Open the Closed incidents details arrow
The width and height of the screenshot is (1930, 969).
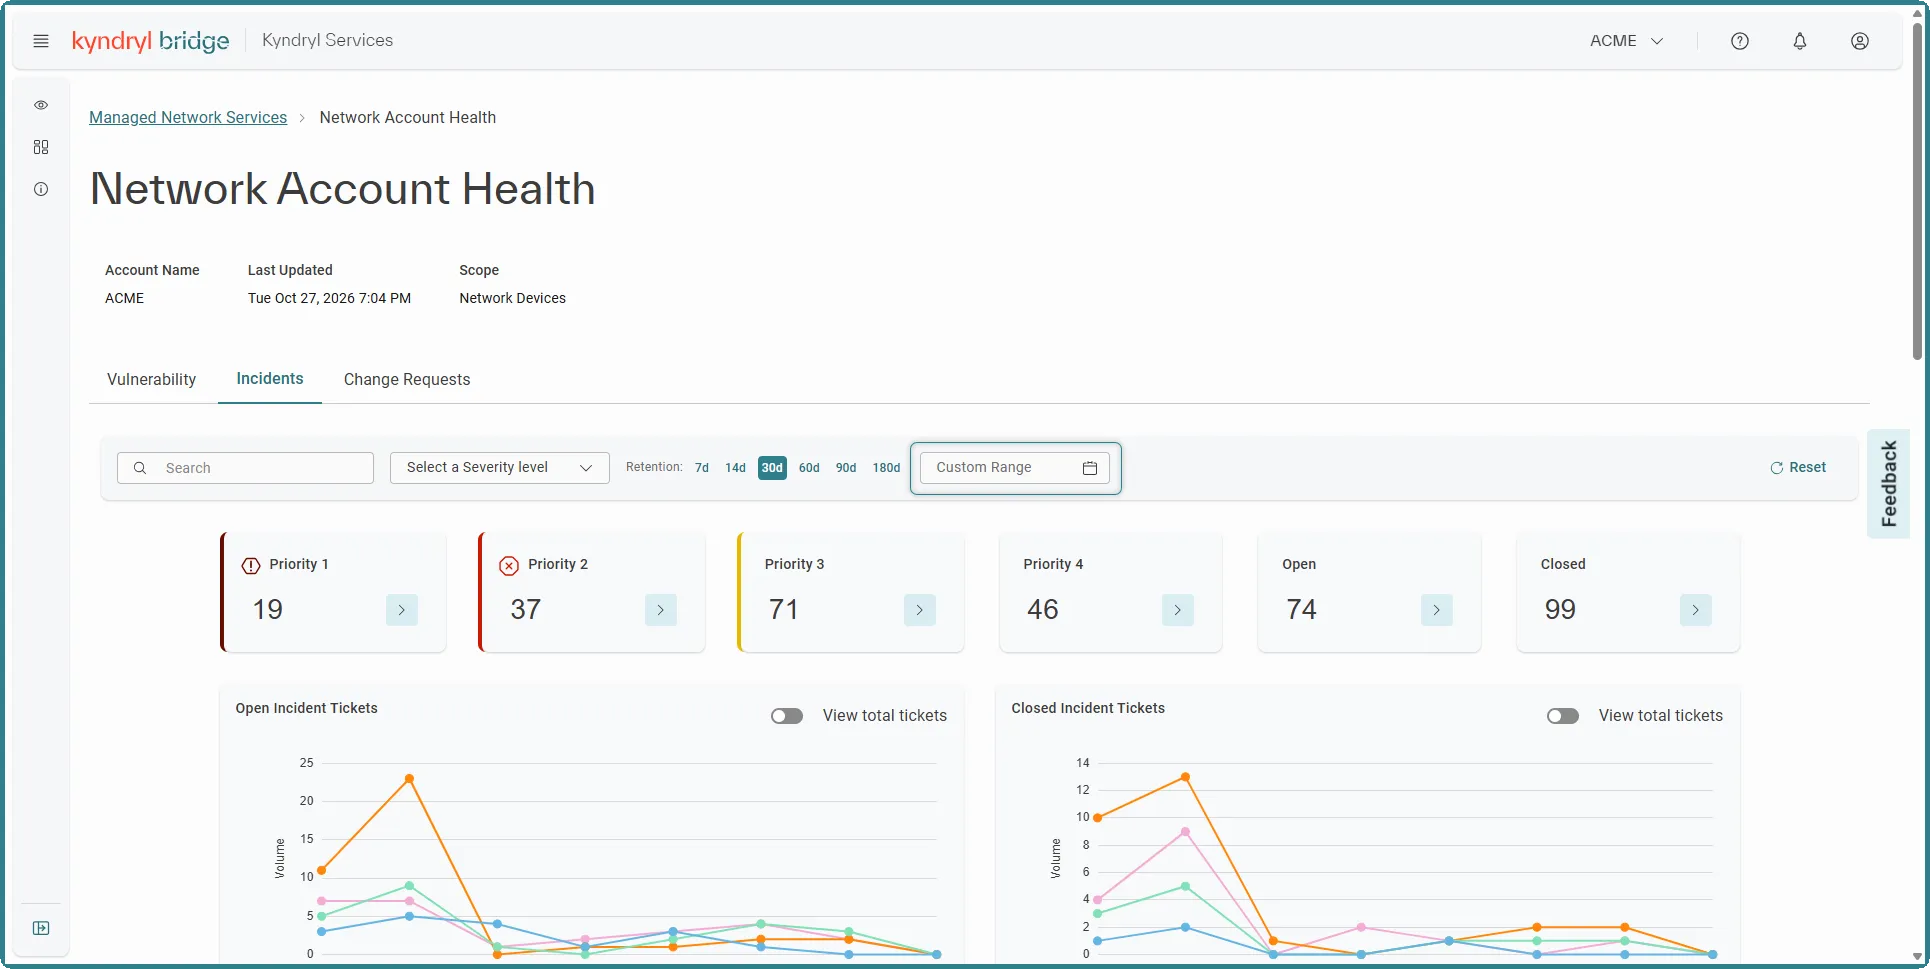click(x=1696, y=610)
